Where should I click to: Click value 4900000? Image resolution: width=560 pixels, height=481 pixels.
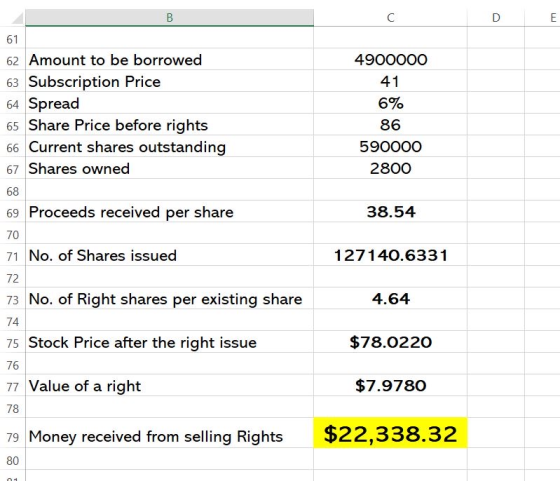pos(390,60)
